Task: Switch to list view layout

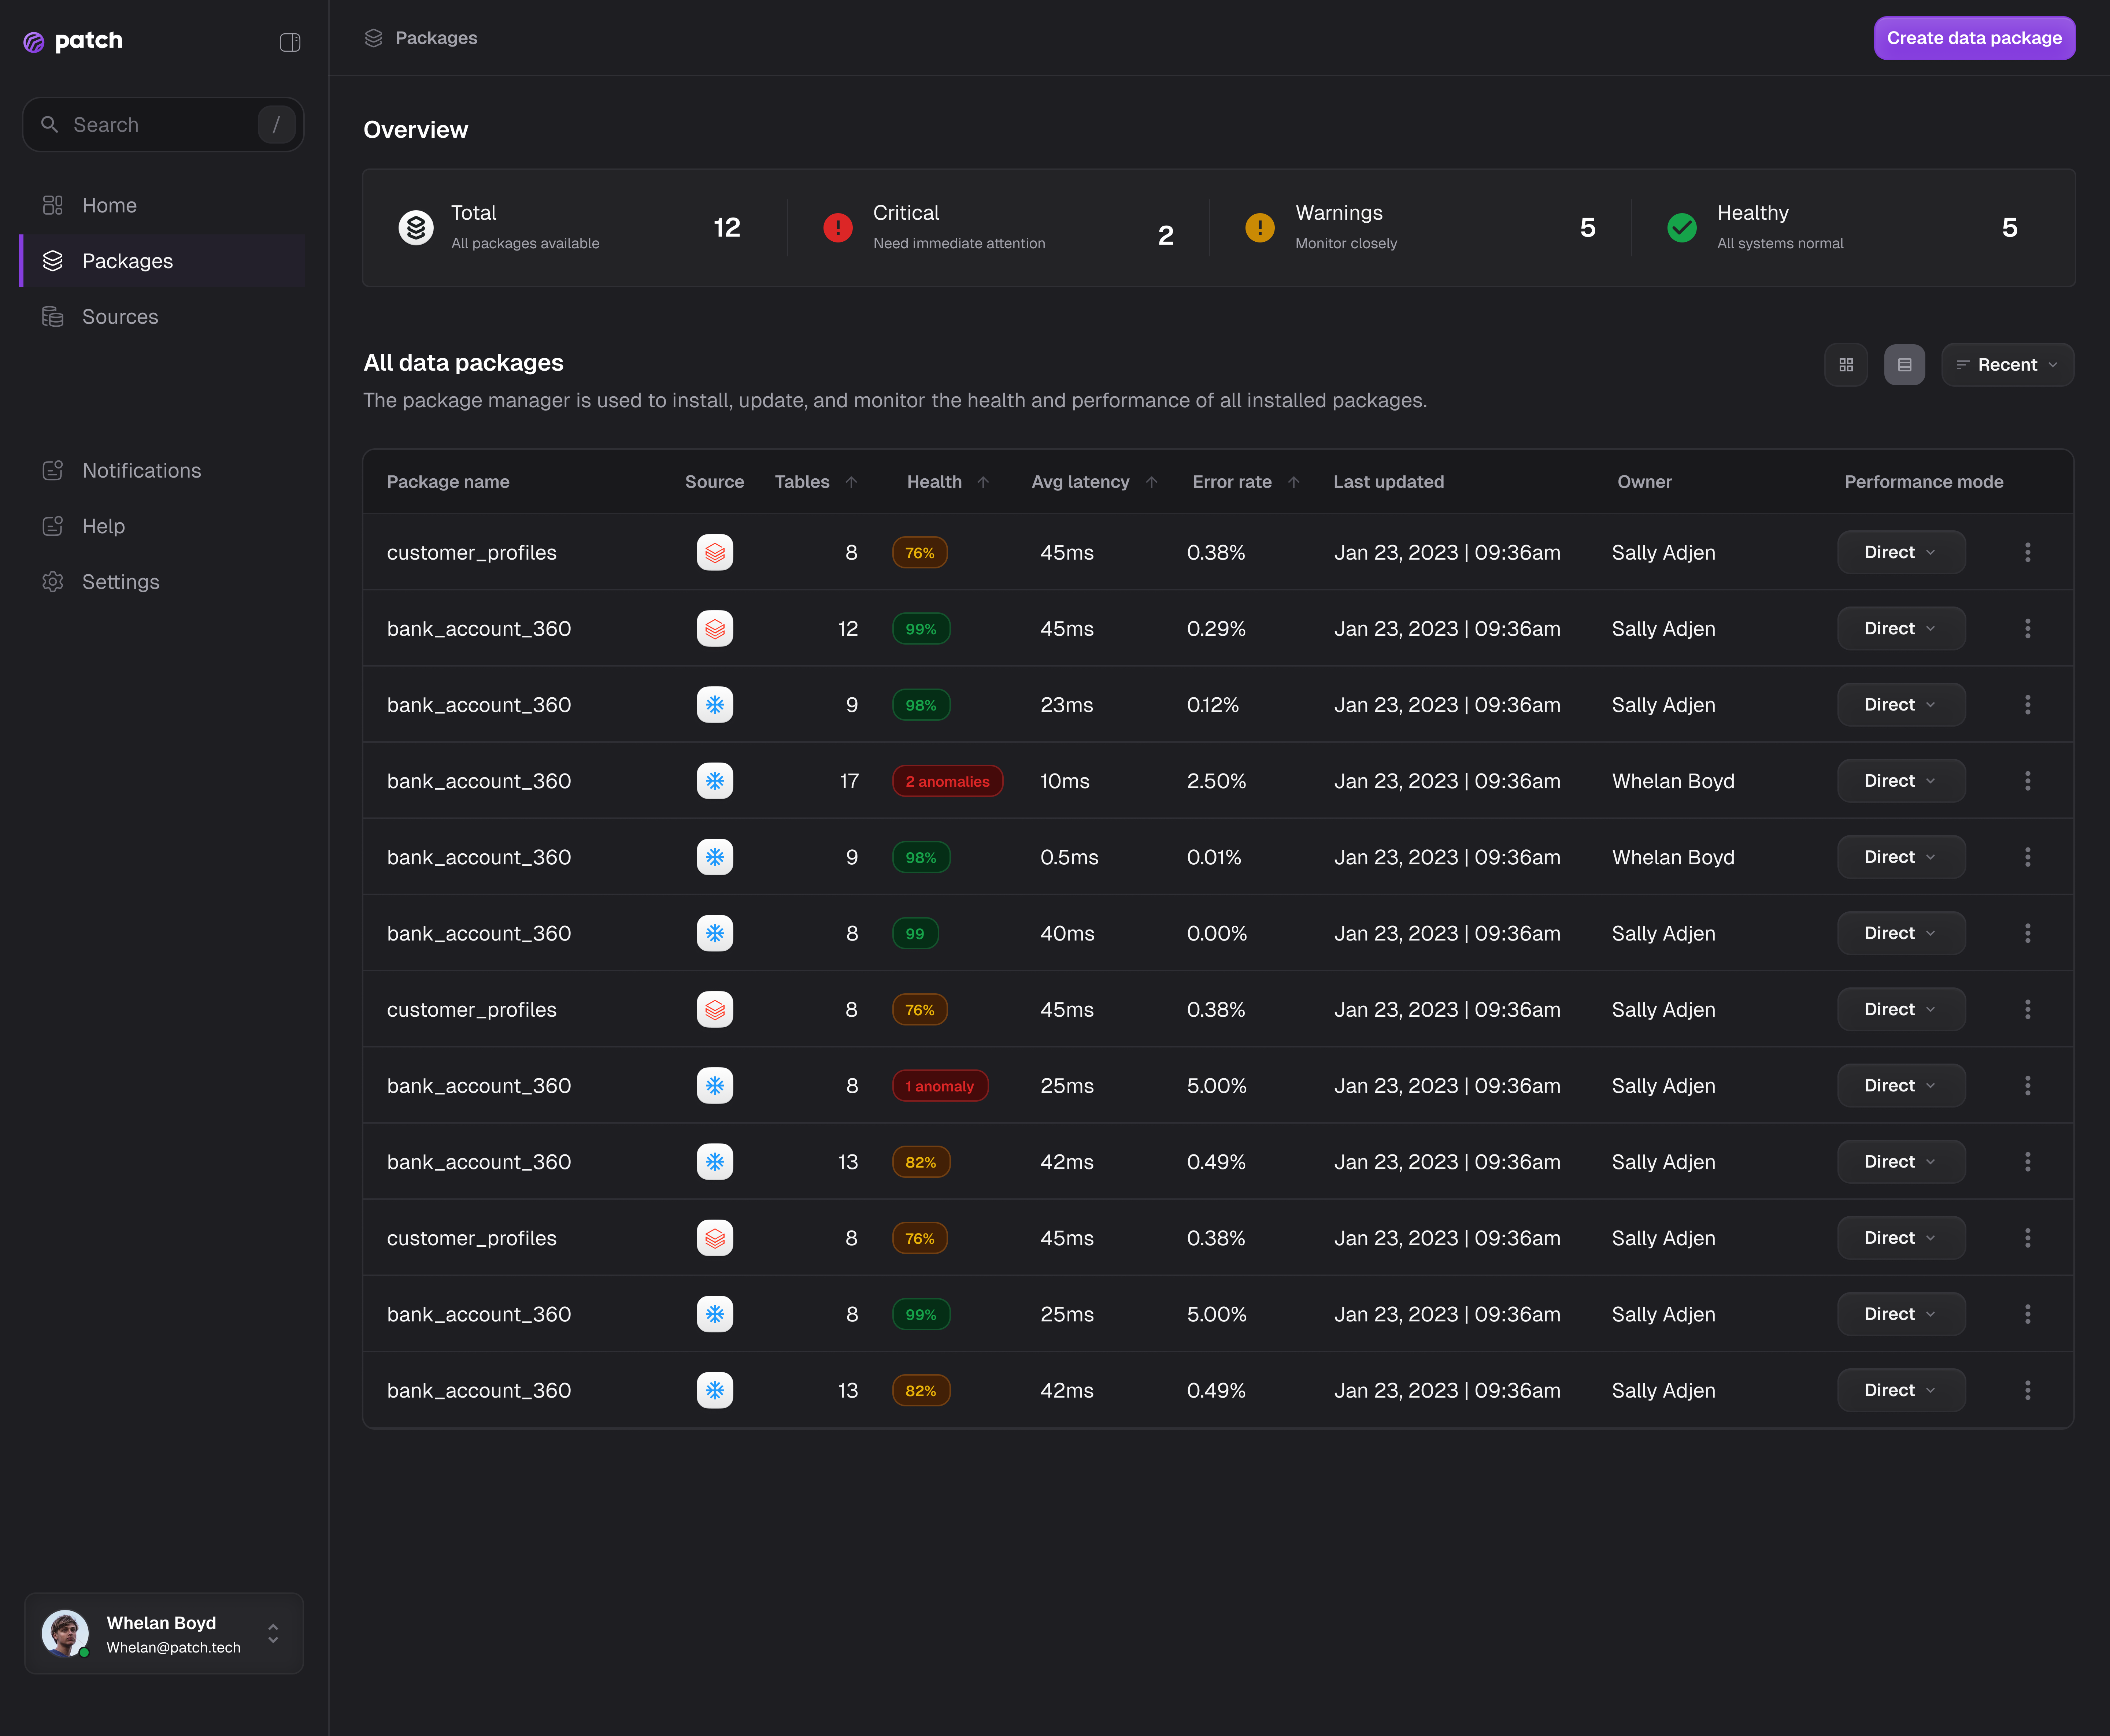Action: coord(1904,365)
